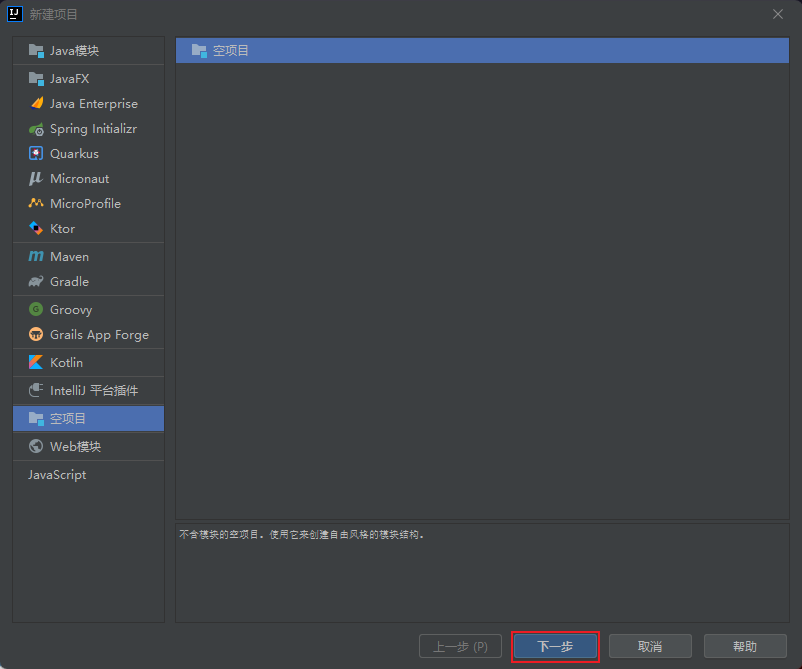
Task: Click the 取消 button
Action: pyautogui.click(x=650, y=646)
